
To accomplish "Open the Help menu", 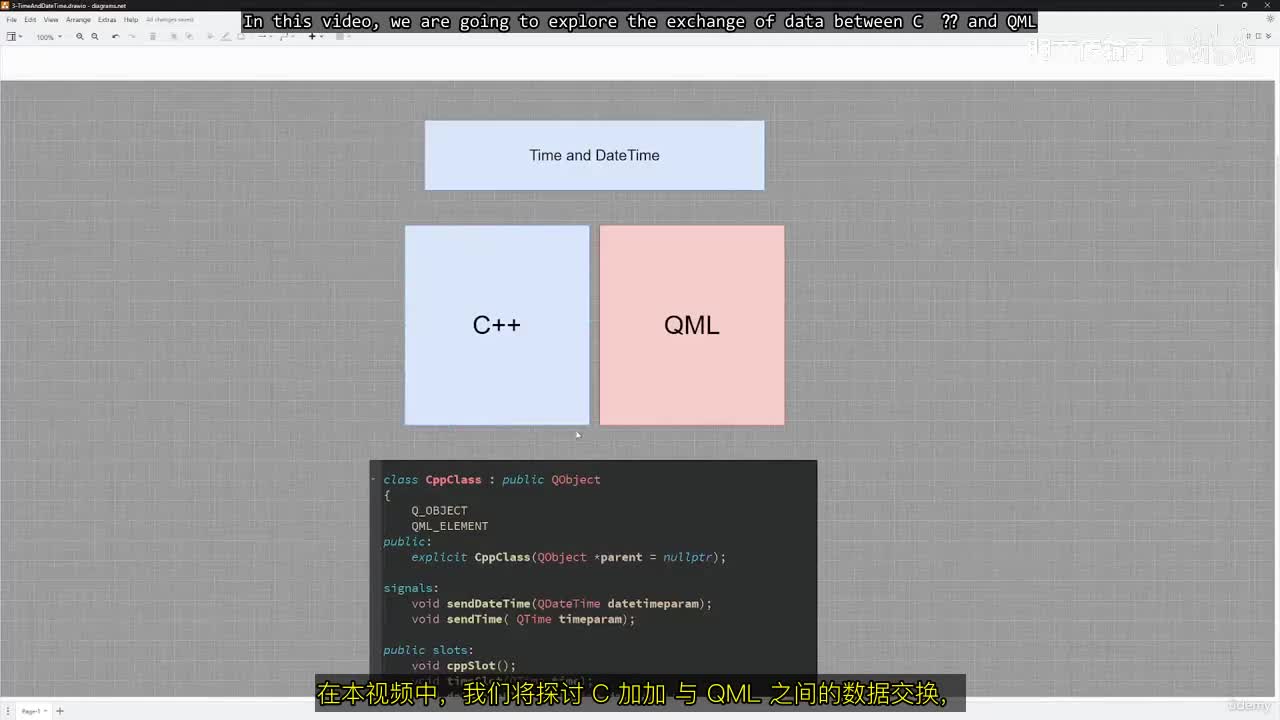I will [131, 20].
